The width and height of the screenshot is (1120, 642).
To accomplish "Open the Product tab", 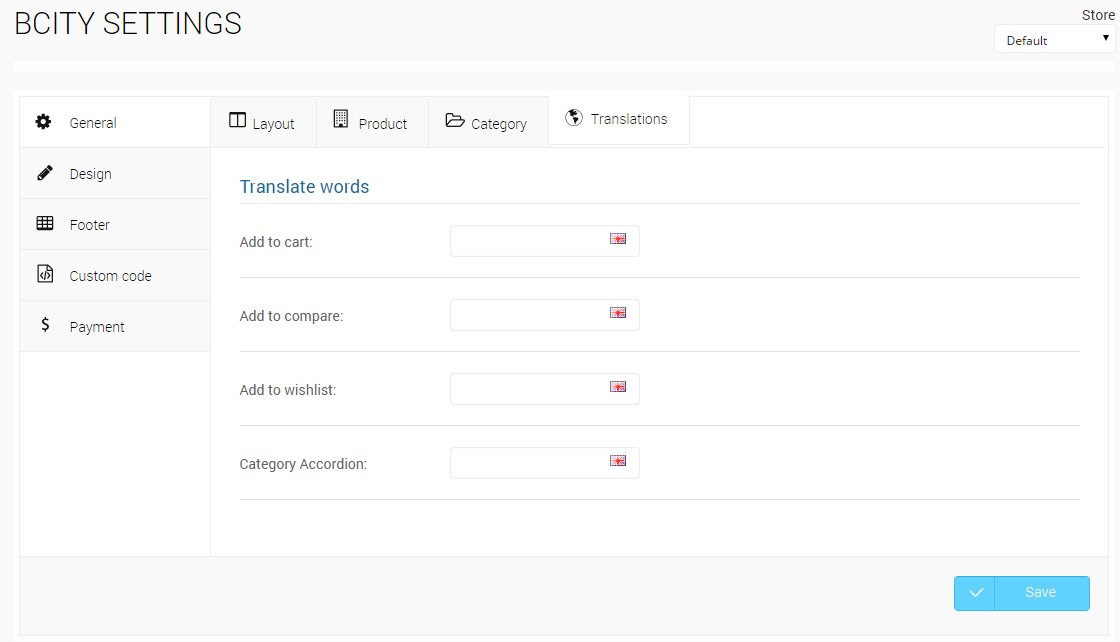I will pyautogui.click(x=372, y=123).
